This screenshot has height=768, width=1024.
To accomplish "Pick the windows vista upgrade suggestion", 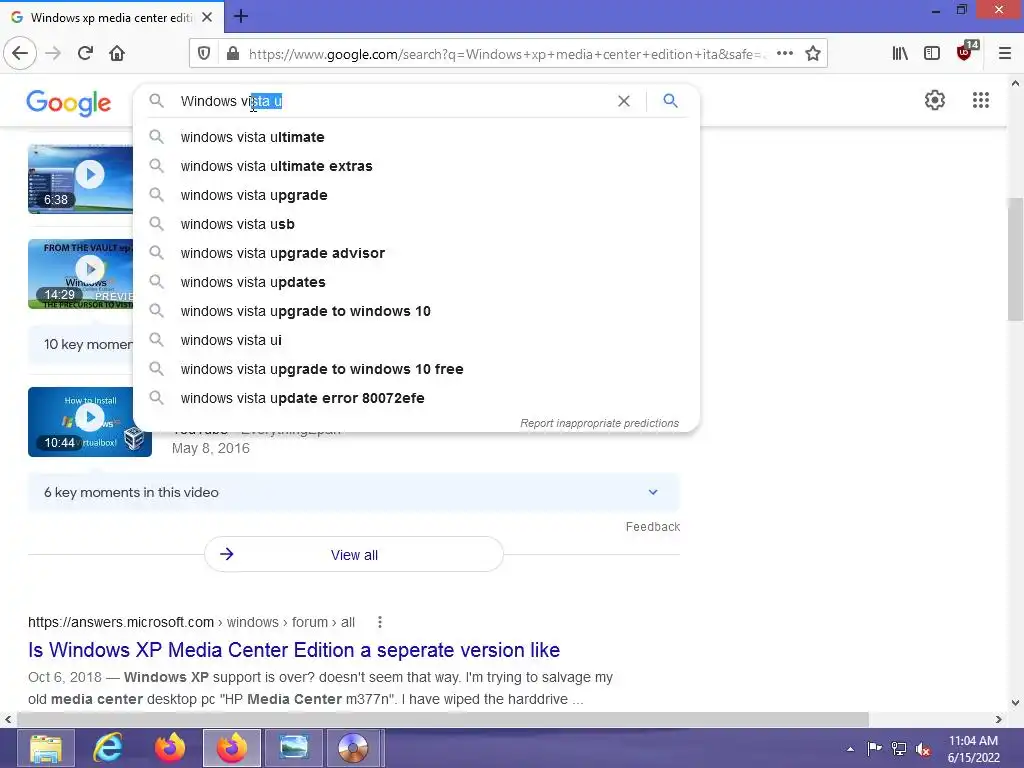I will (x=416, y=195).
